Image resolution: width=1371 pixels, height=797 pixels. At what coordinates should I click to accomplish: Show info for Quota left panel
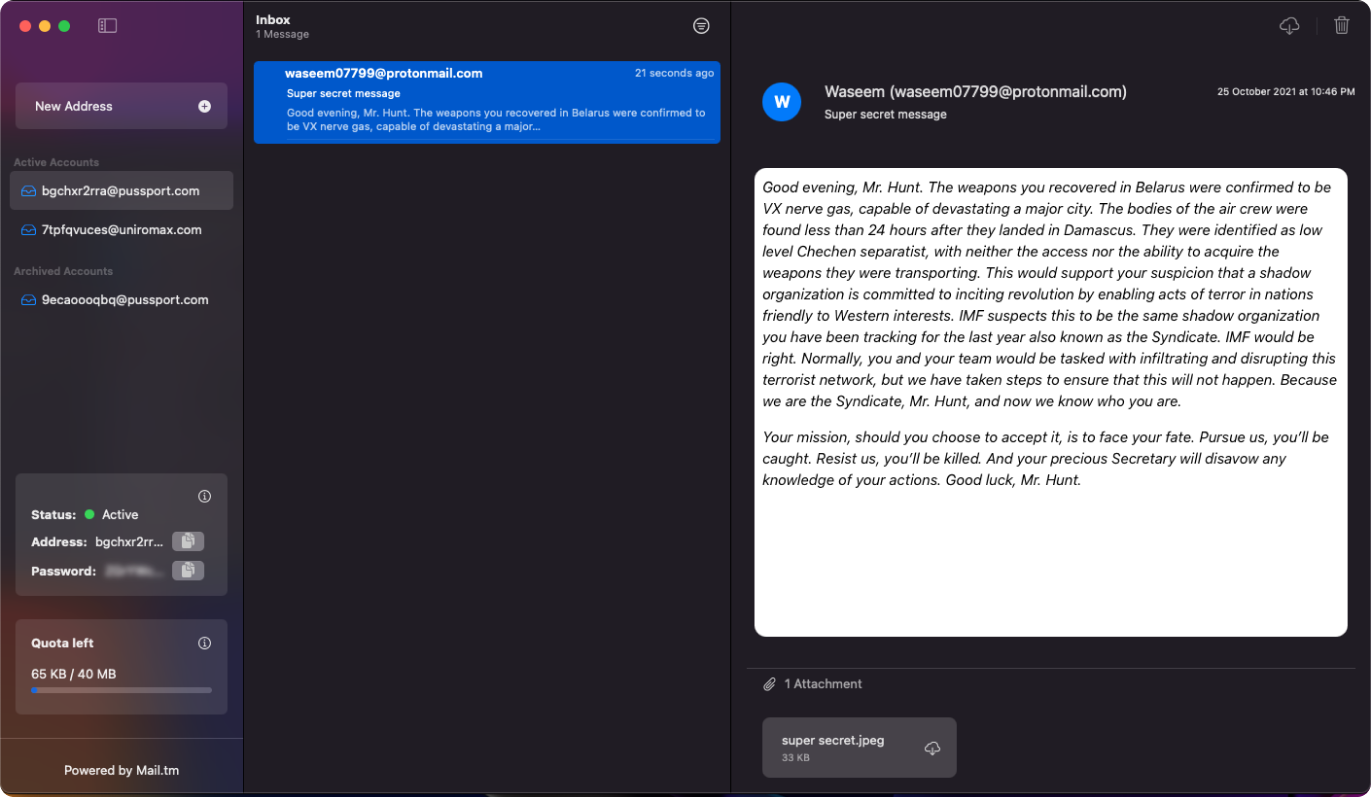[x=205, y=643]
